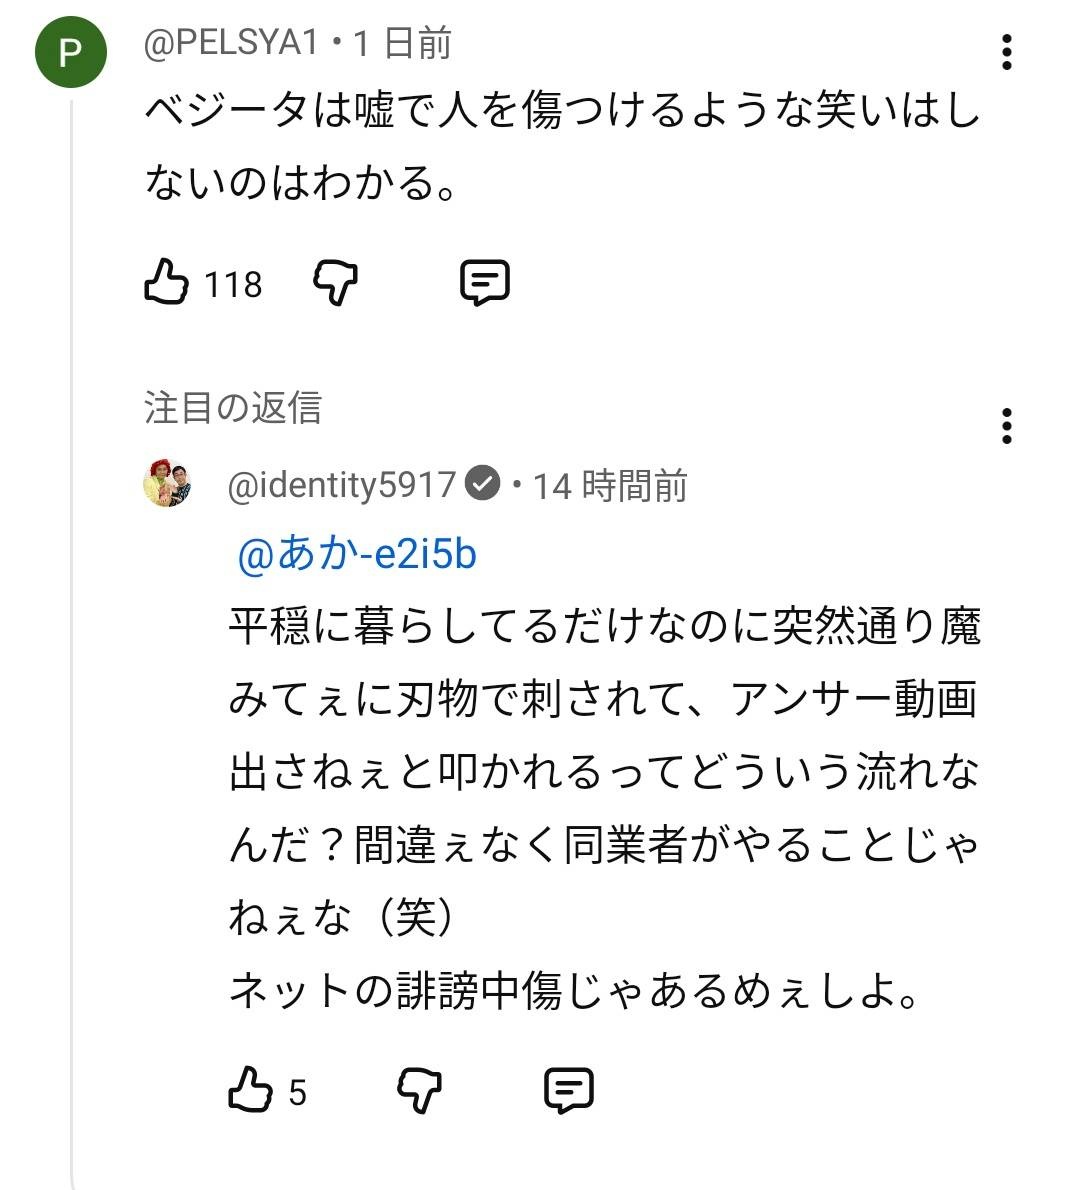This screenshot has width=1079, height=1190.
Task: Dislike the reply from @identity5917
Action: 420,1090
